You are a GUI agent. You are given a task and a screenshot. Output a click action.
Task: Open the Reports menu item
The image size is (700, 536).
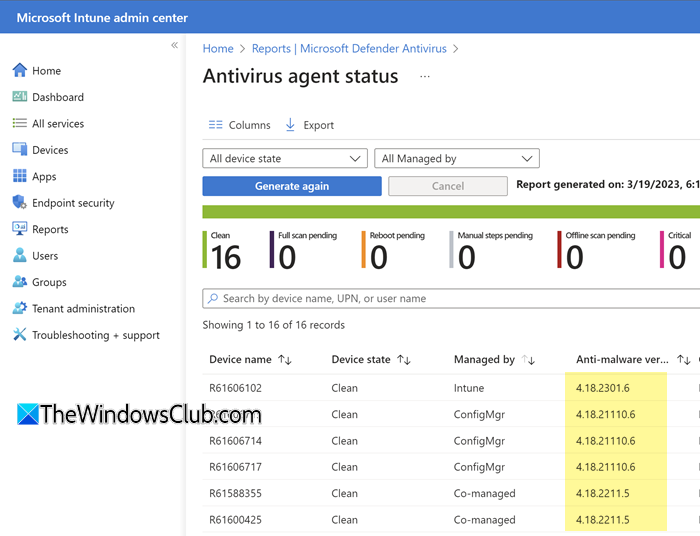tap(50, 229)
